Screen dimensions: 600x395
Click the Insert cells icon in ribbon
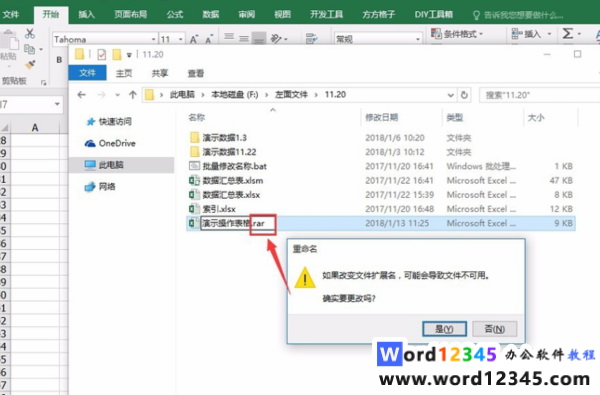517,34
